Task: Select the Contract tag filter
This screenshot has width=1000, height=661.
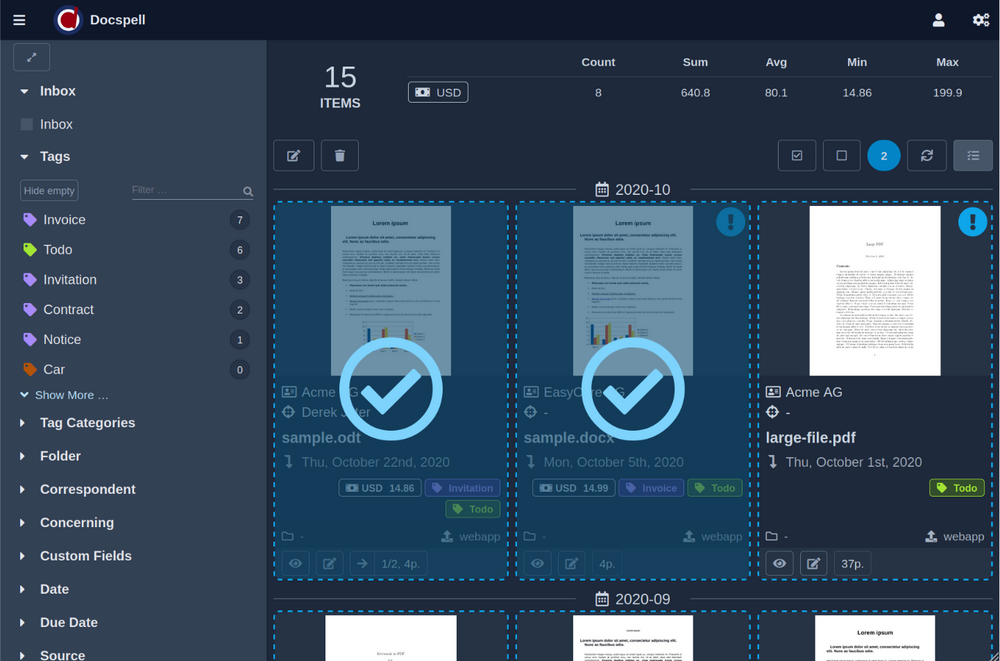Action: [68, 310]
